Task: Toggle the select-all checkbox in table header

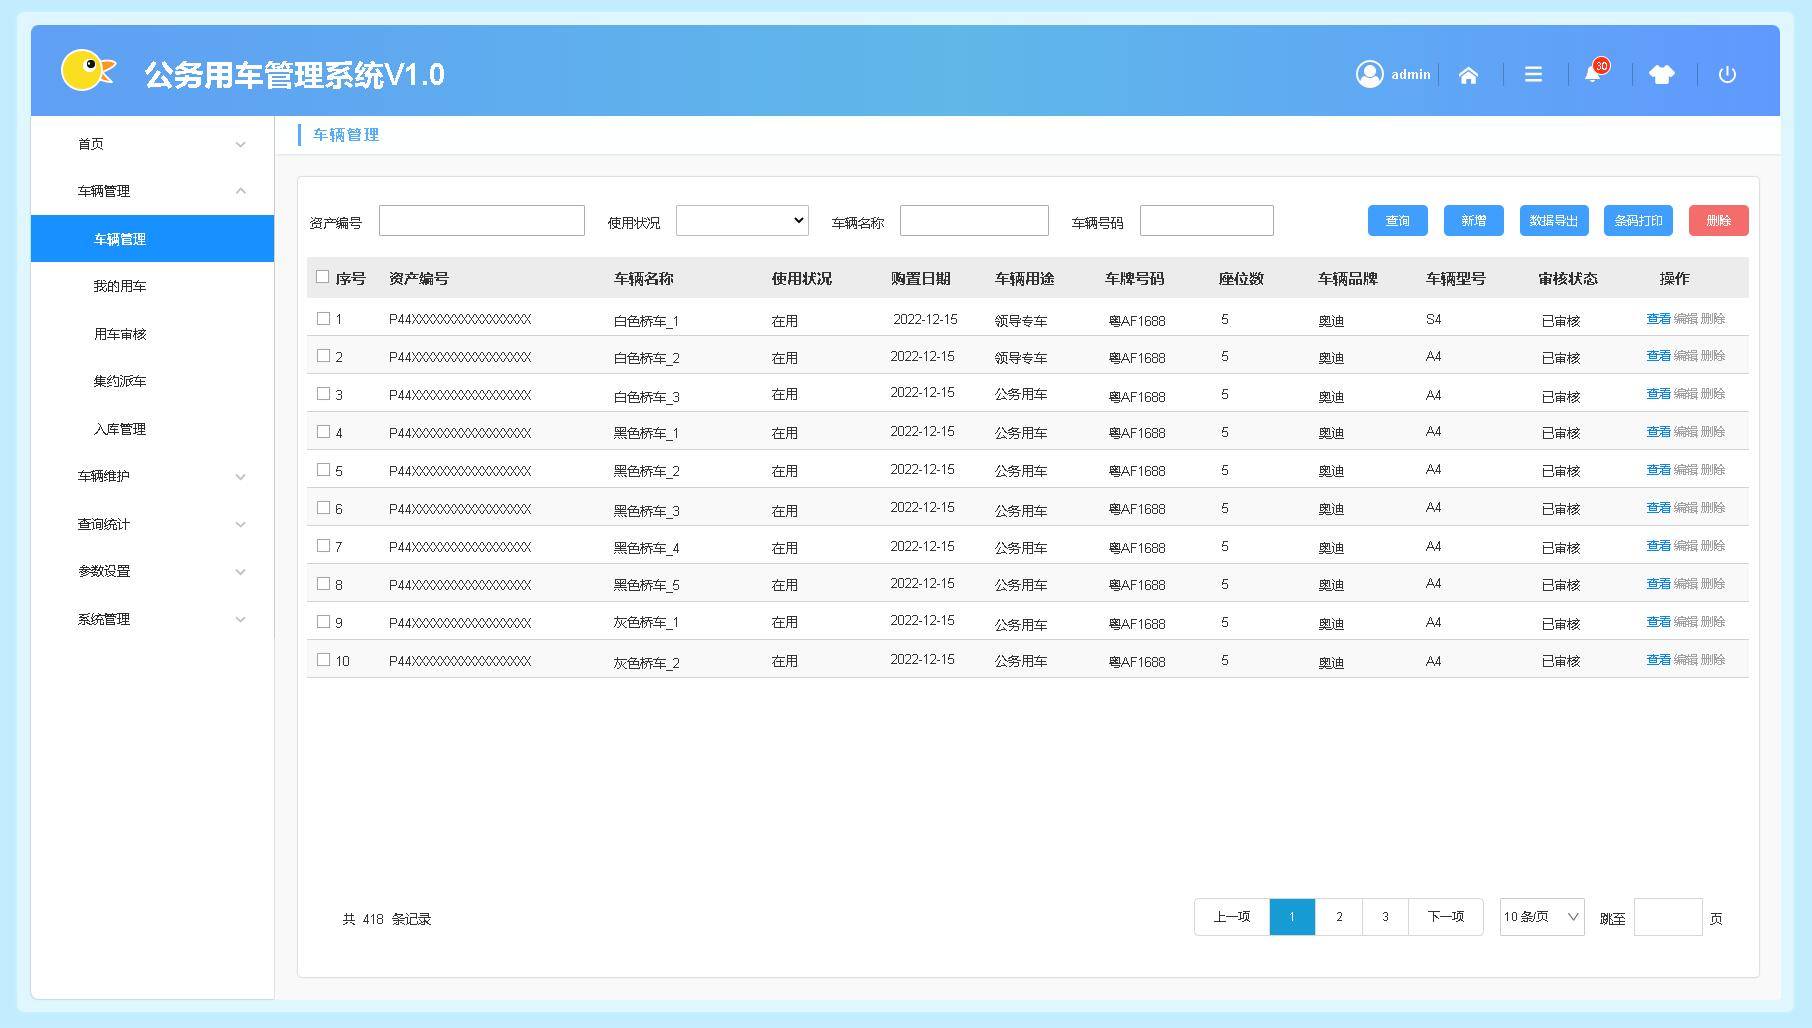Action: [x=322, y=277]
